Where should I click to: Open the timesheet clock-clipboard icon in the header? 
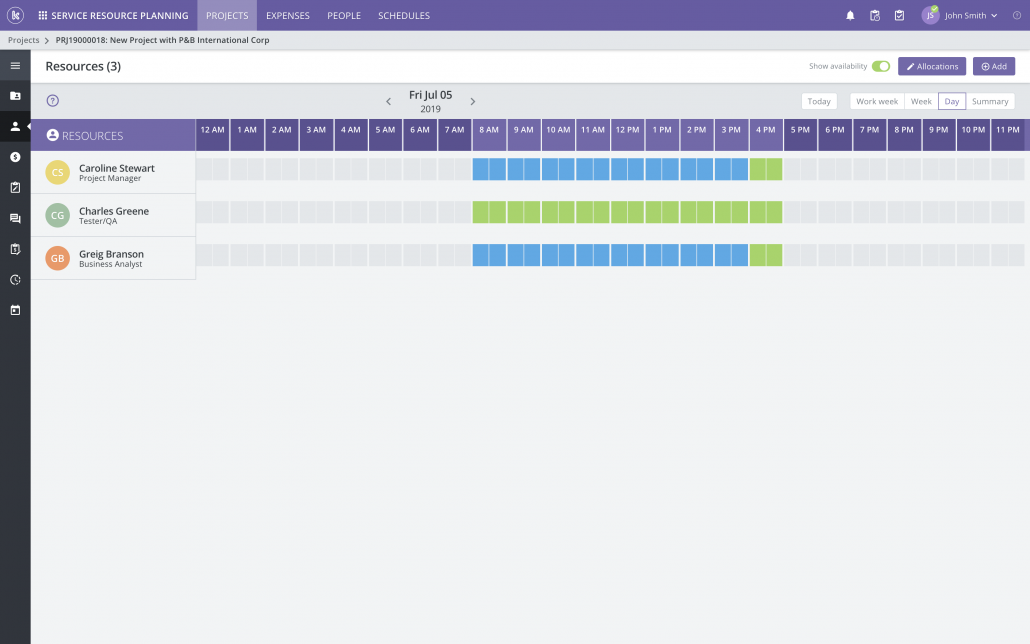[x=874, y=15]
